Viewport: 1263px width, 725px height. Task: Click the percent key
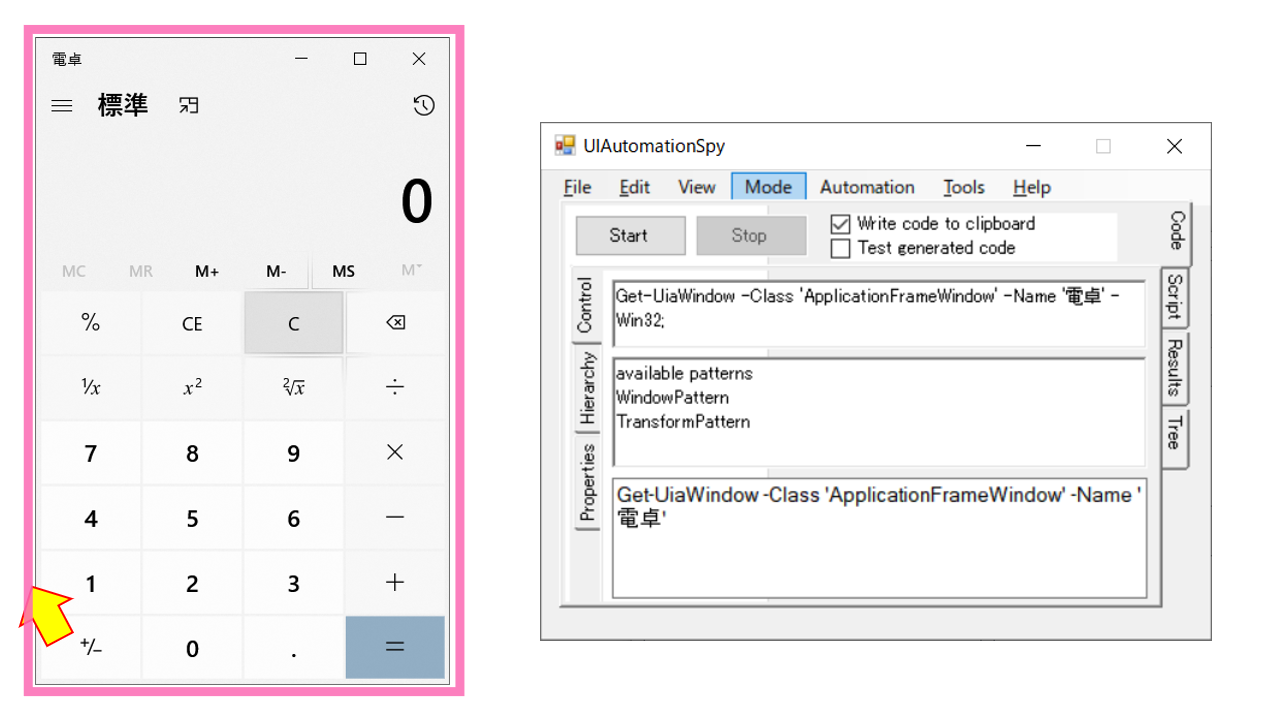91,323
